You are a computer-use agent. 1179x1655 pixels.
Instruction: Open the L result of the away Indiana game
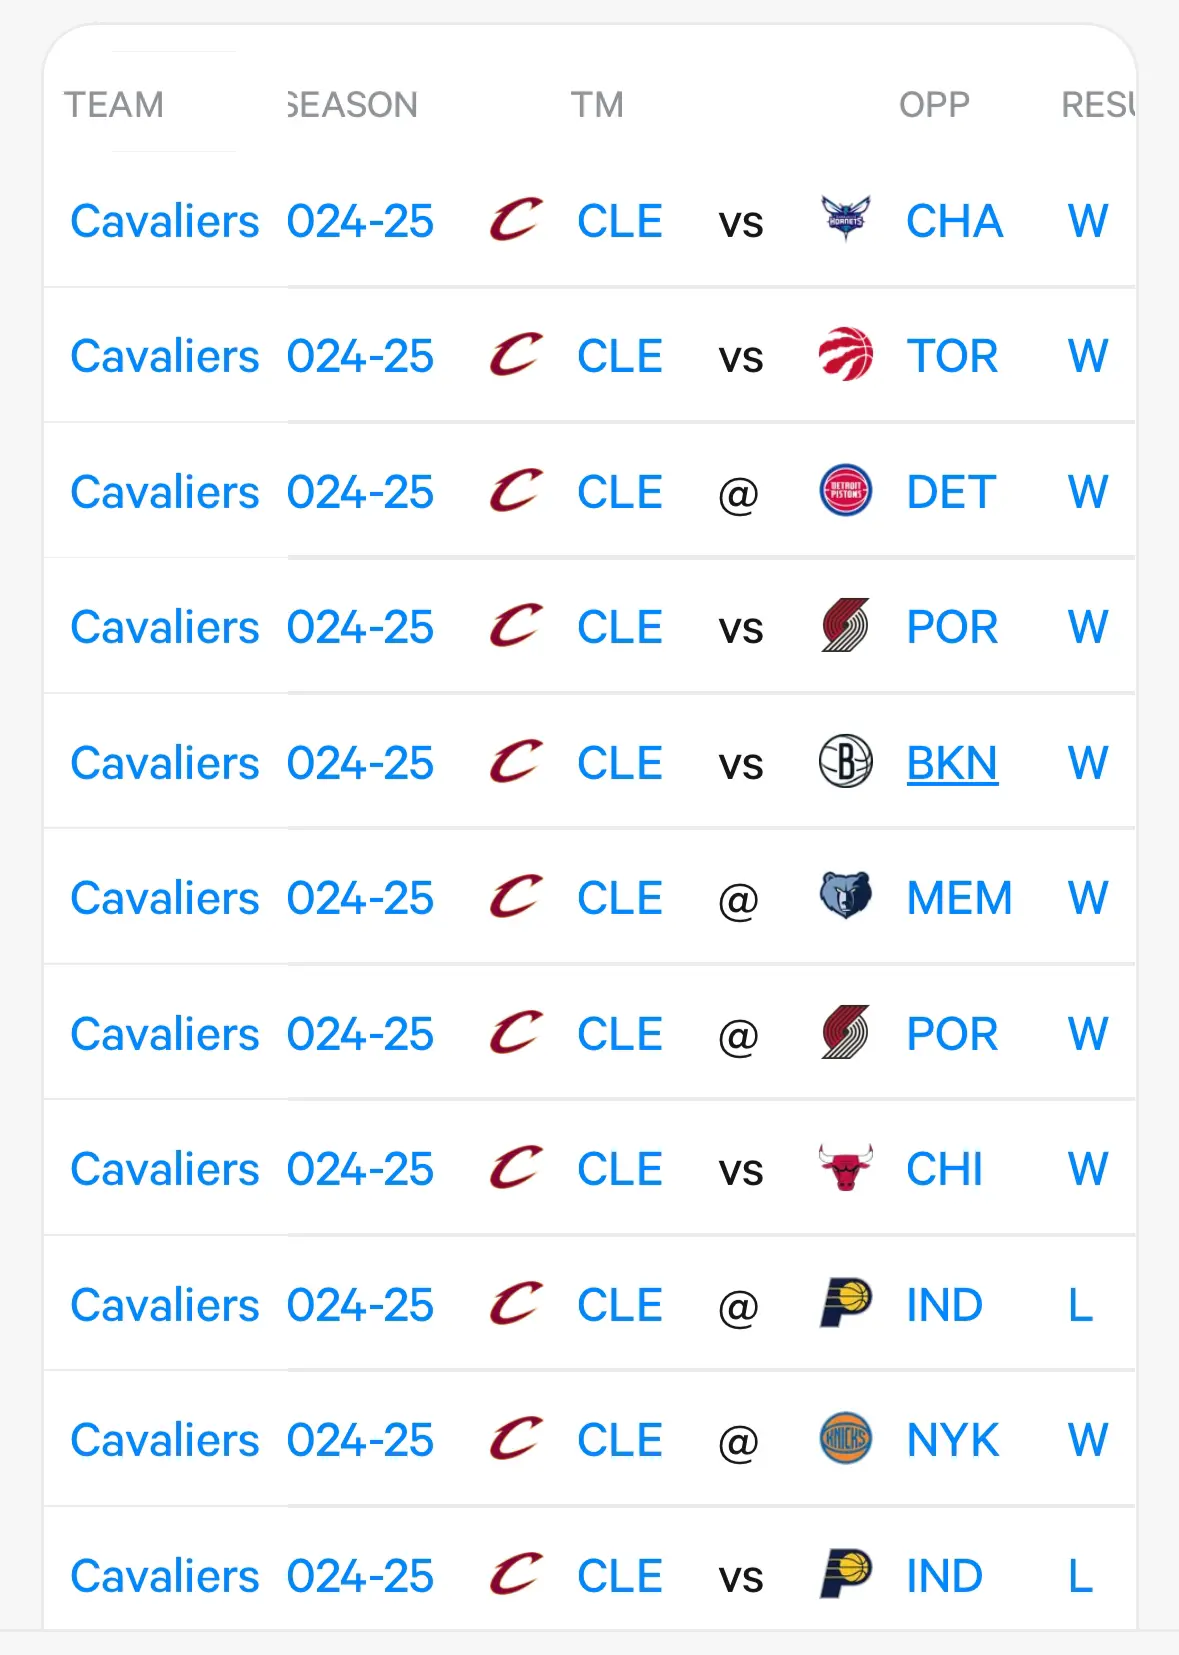[1080, 1305]
